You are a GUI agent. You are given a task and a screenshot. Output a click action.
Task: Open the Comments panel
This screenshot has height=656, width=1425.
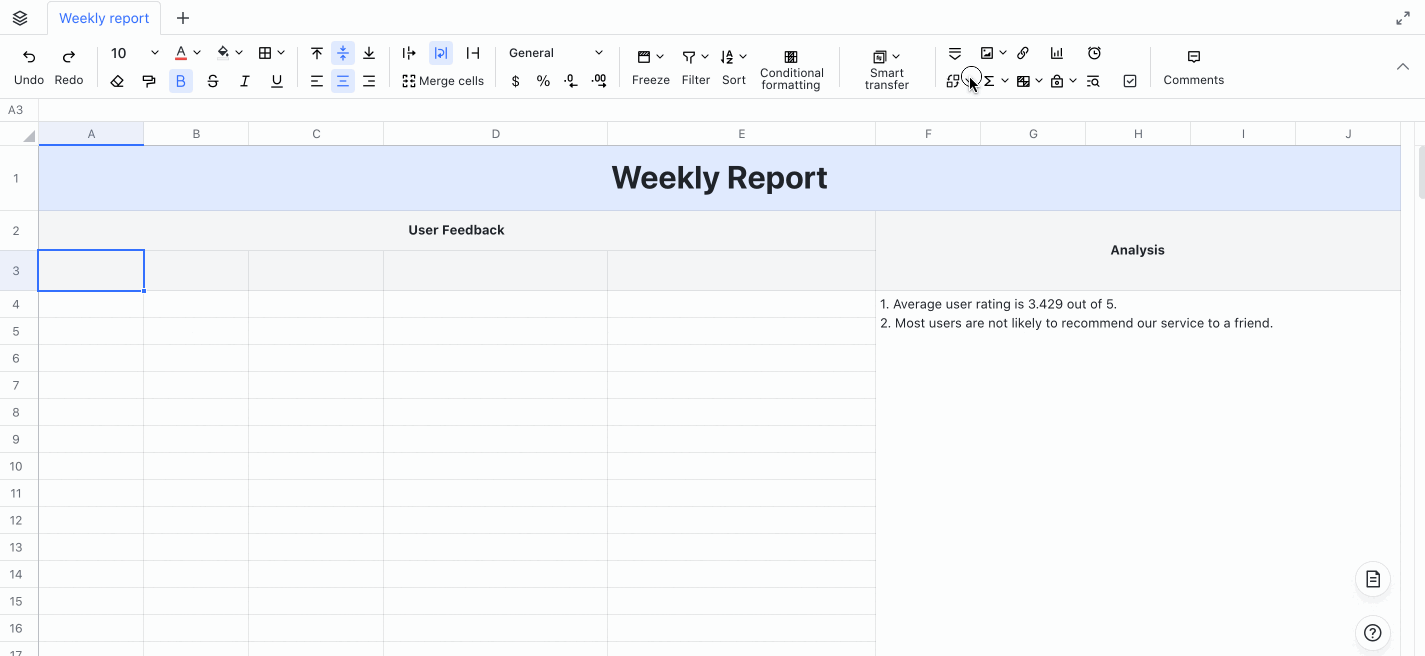(1193, 67)
